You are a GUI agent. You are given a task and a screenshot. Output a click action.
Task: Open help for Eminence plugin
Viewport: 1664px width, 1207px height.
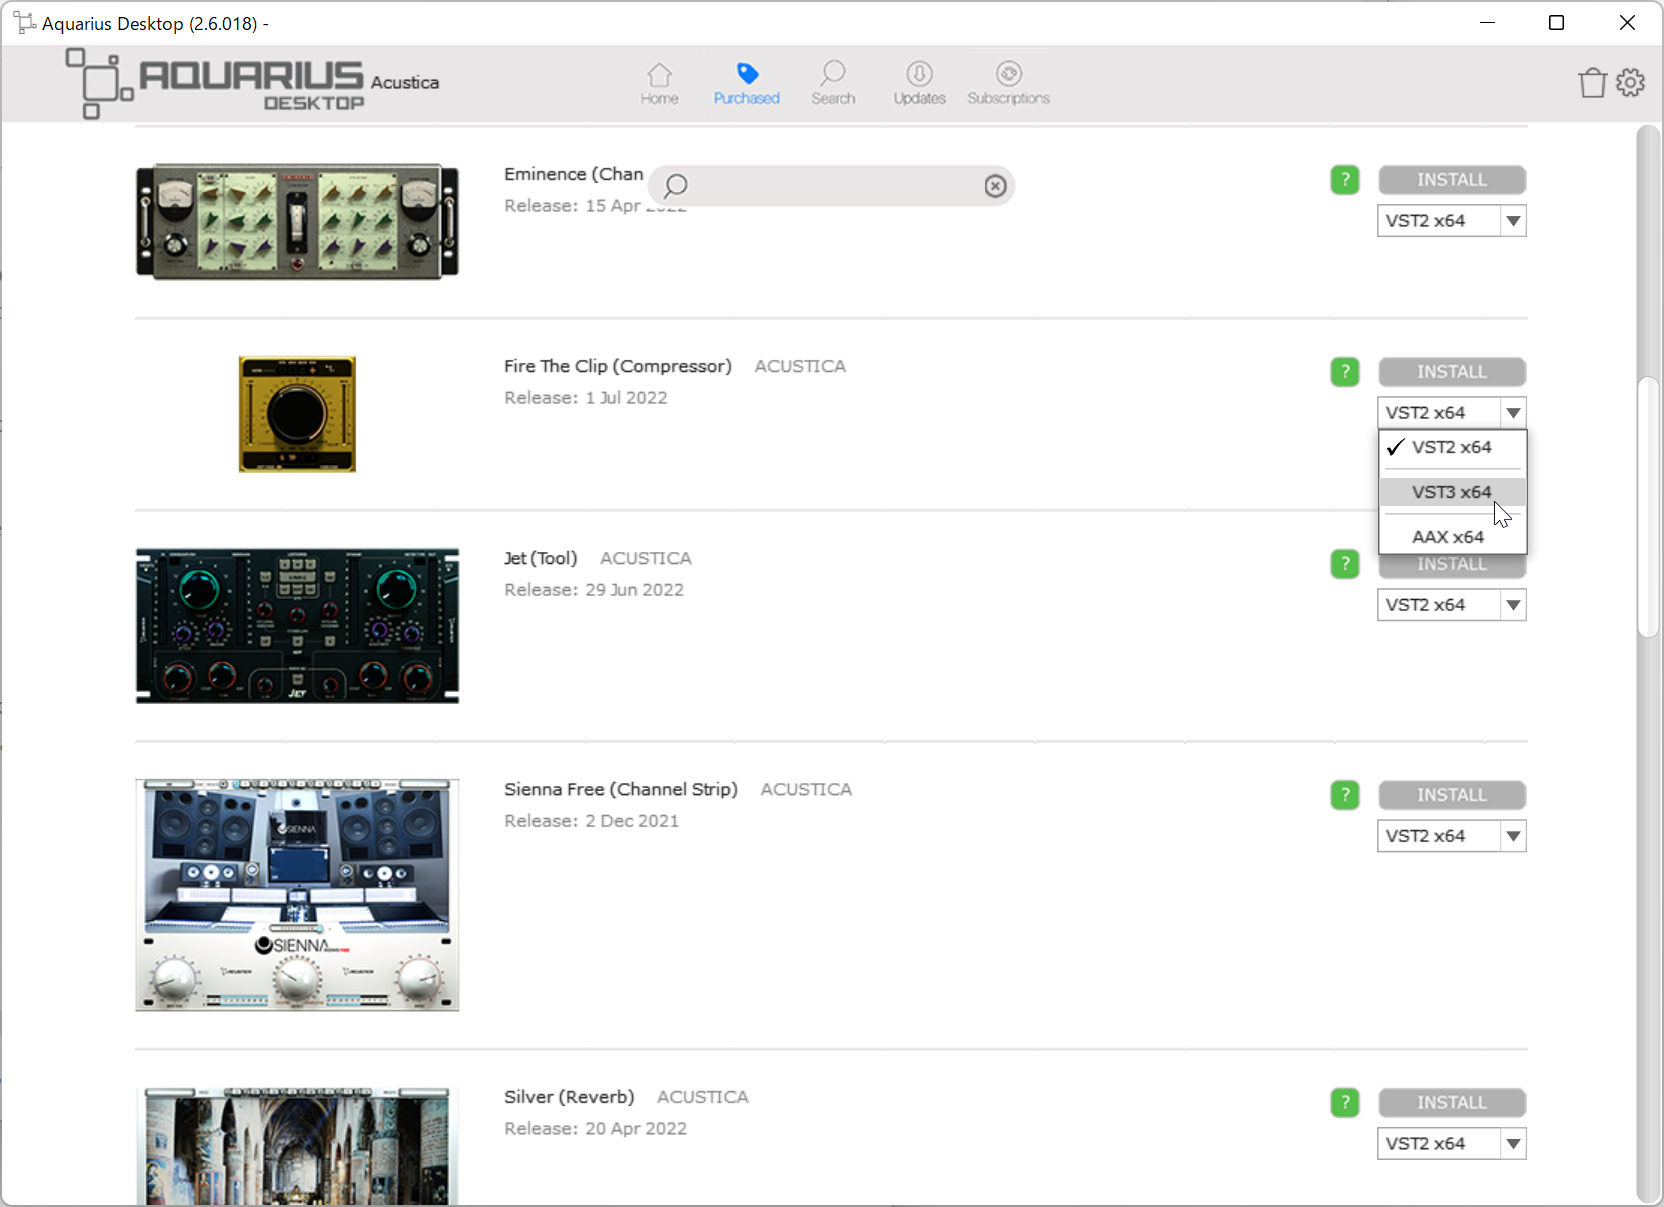click(x=1345, y=180)
